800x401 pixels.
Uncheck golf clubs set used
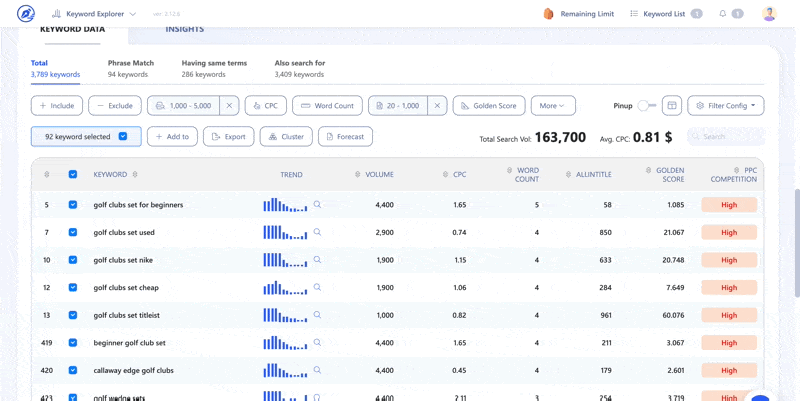tap(73, 232)
